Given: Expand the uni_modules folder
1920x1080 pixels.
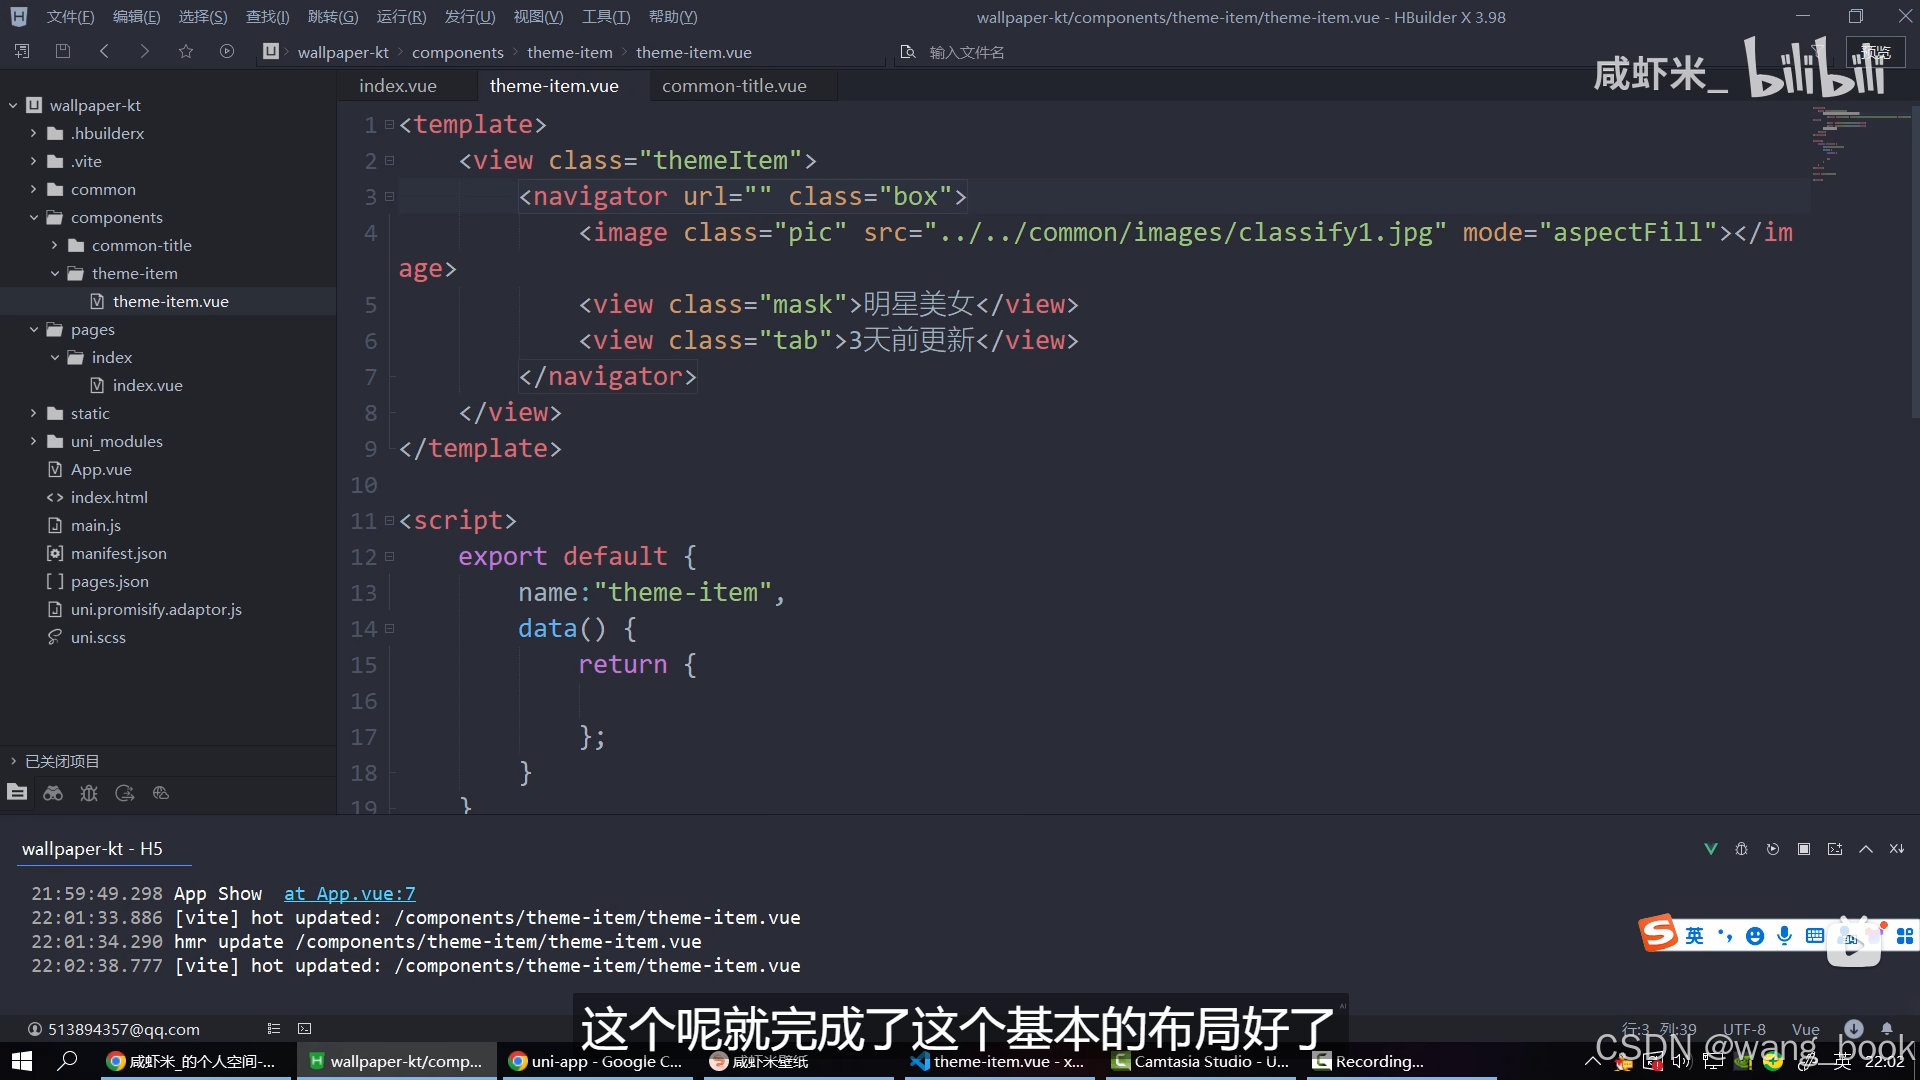Looking at the screenshot, I should tap(33, 441).
